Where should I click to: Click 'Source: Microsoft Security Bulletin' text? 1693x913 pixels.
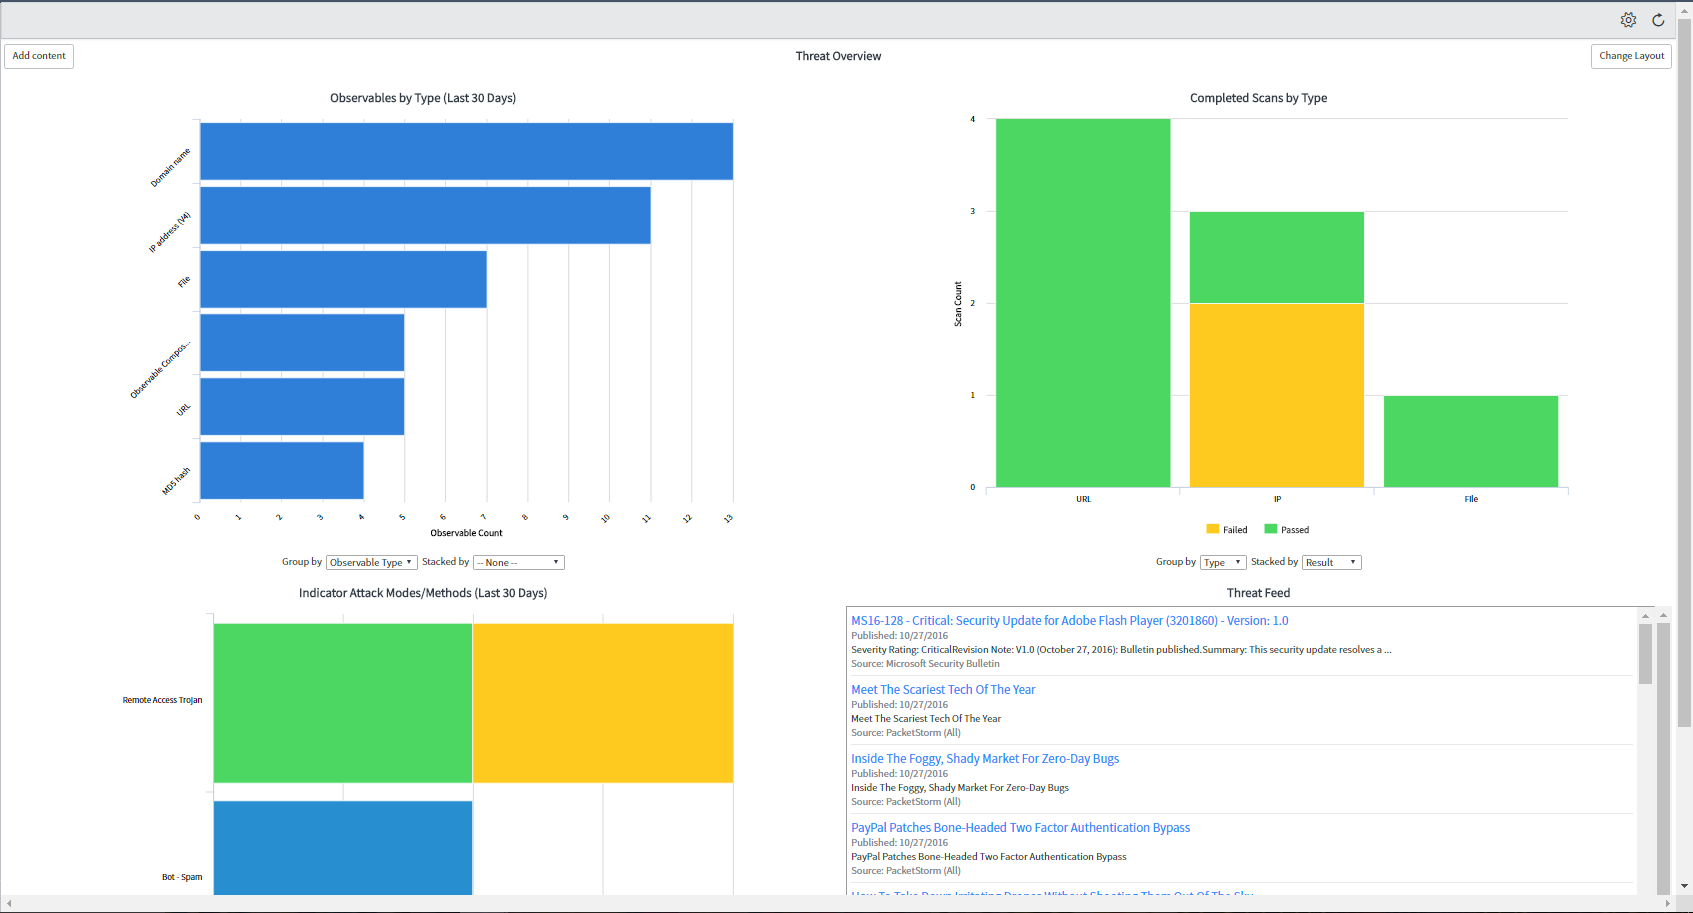pyautogui.click(x=925, y=664)
